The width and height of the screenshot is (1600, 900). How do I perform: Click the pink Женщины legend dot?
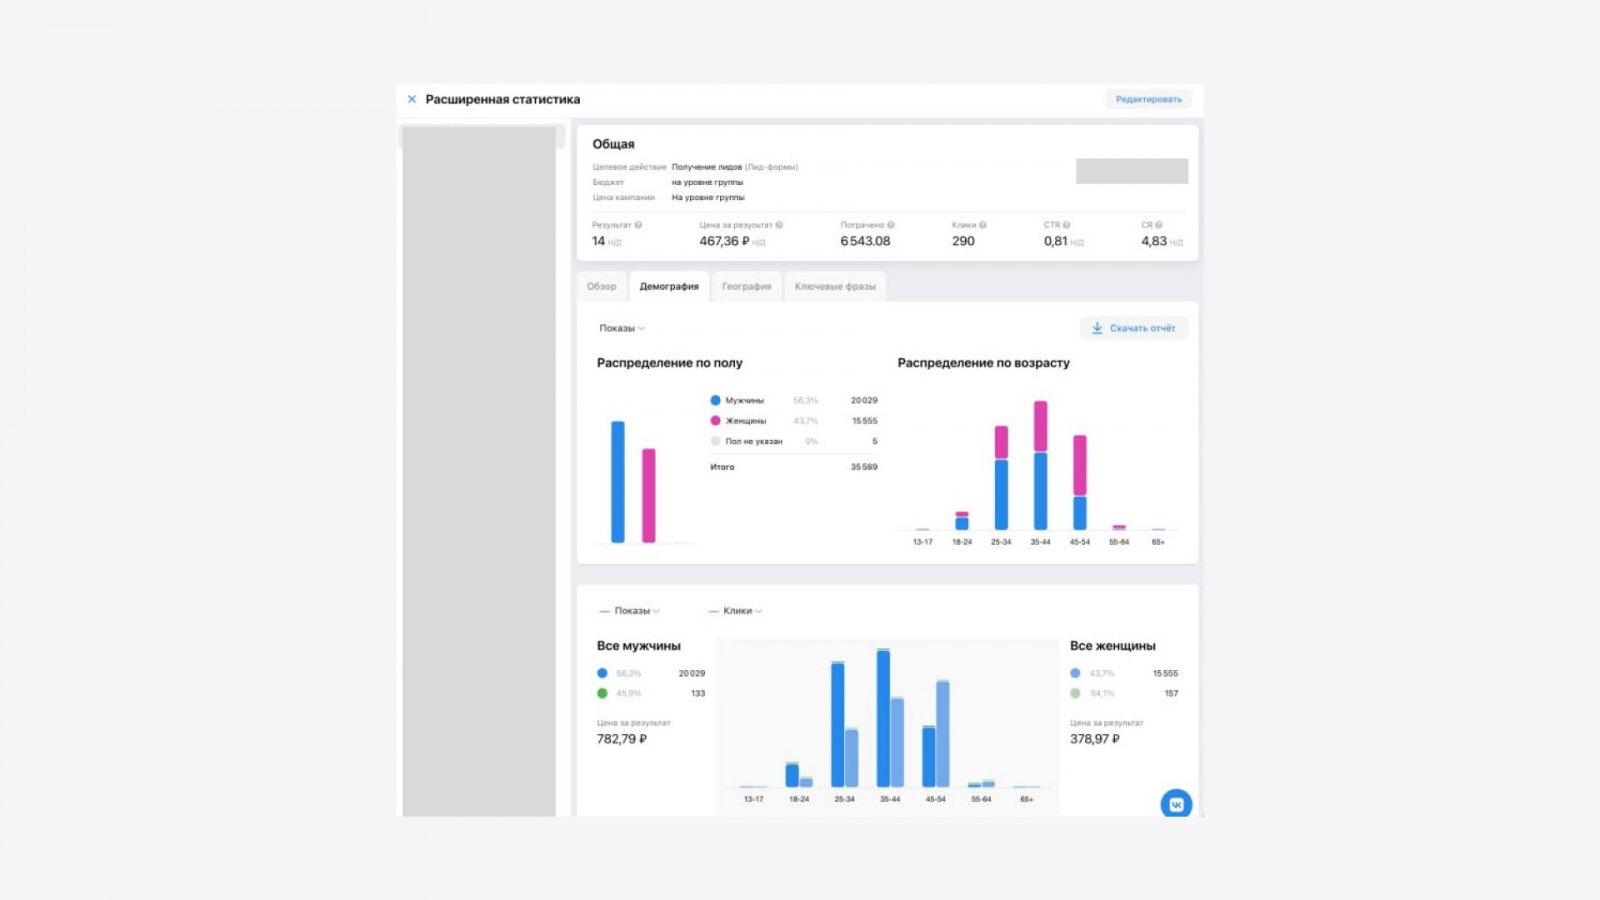tap(715, 421)
